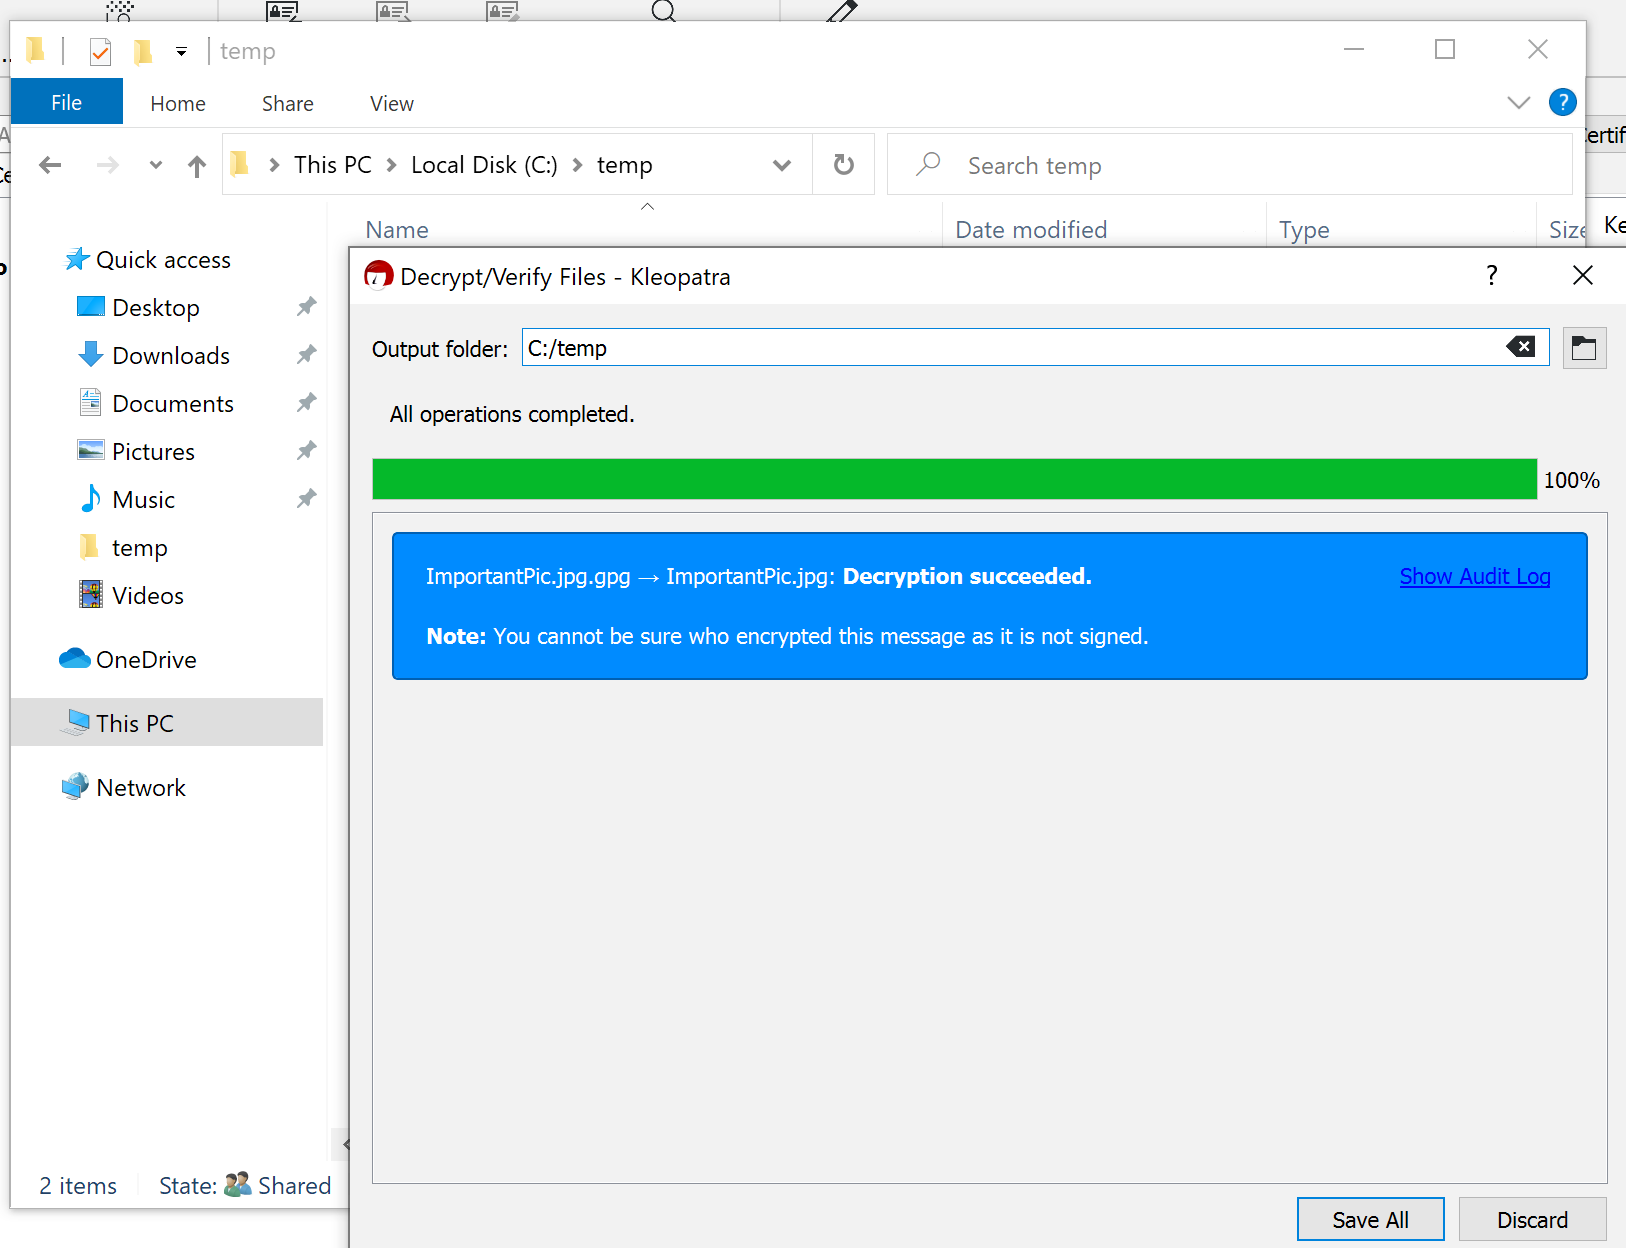Open Pictures in Quick access

(136, 451)
